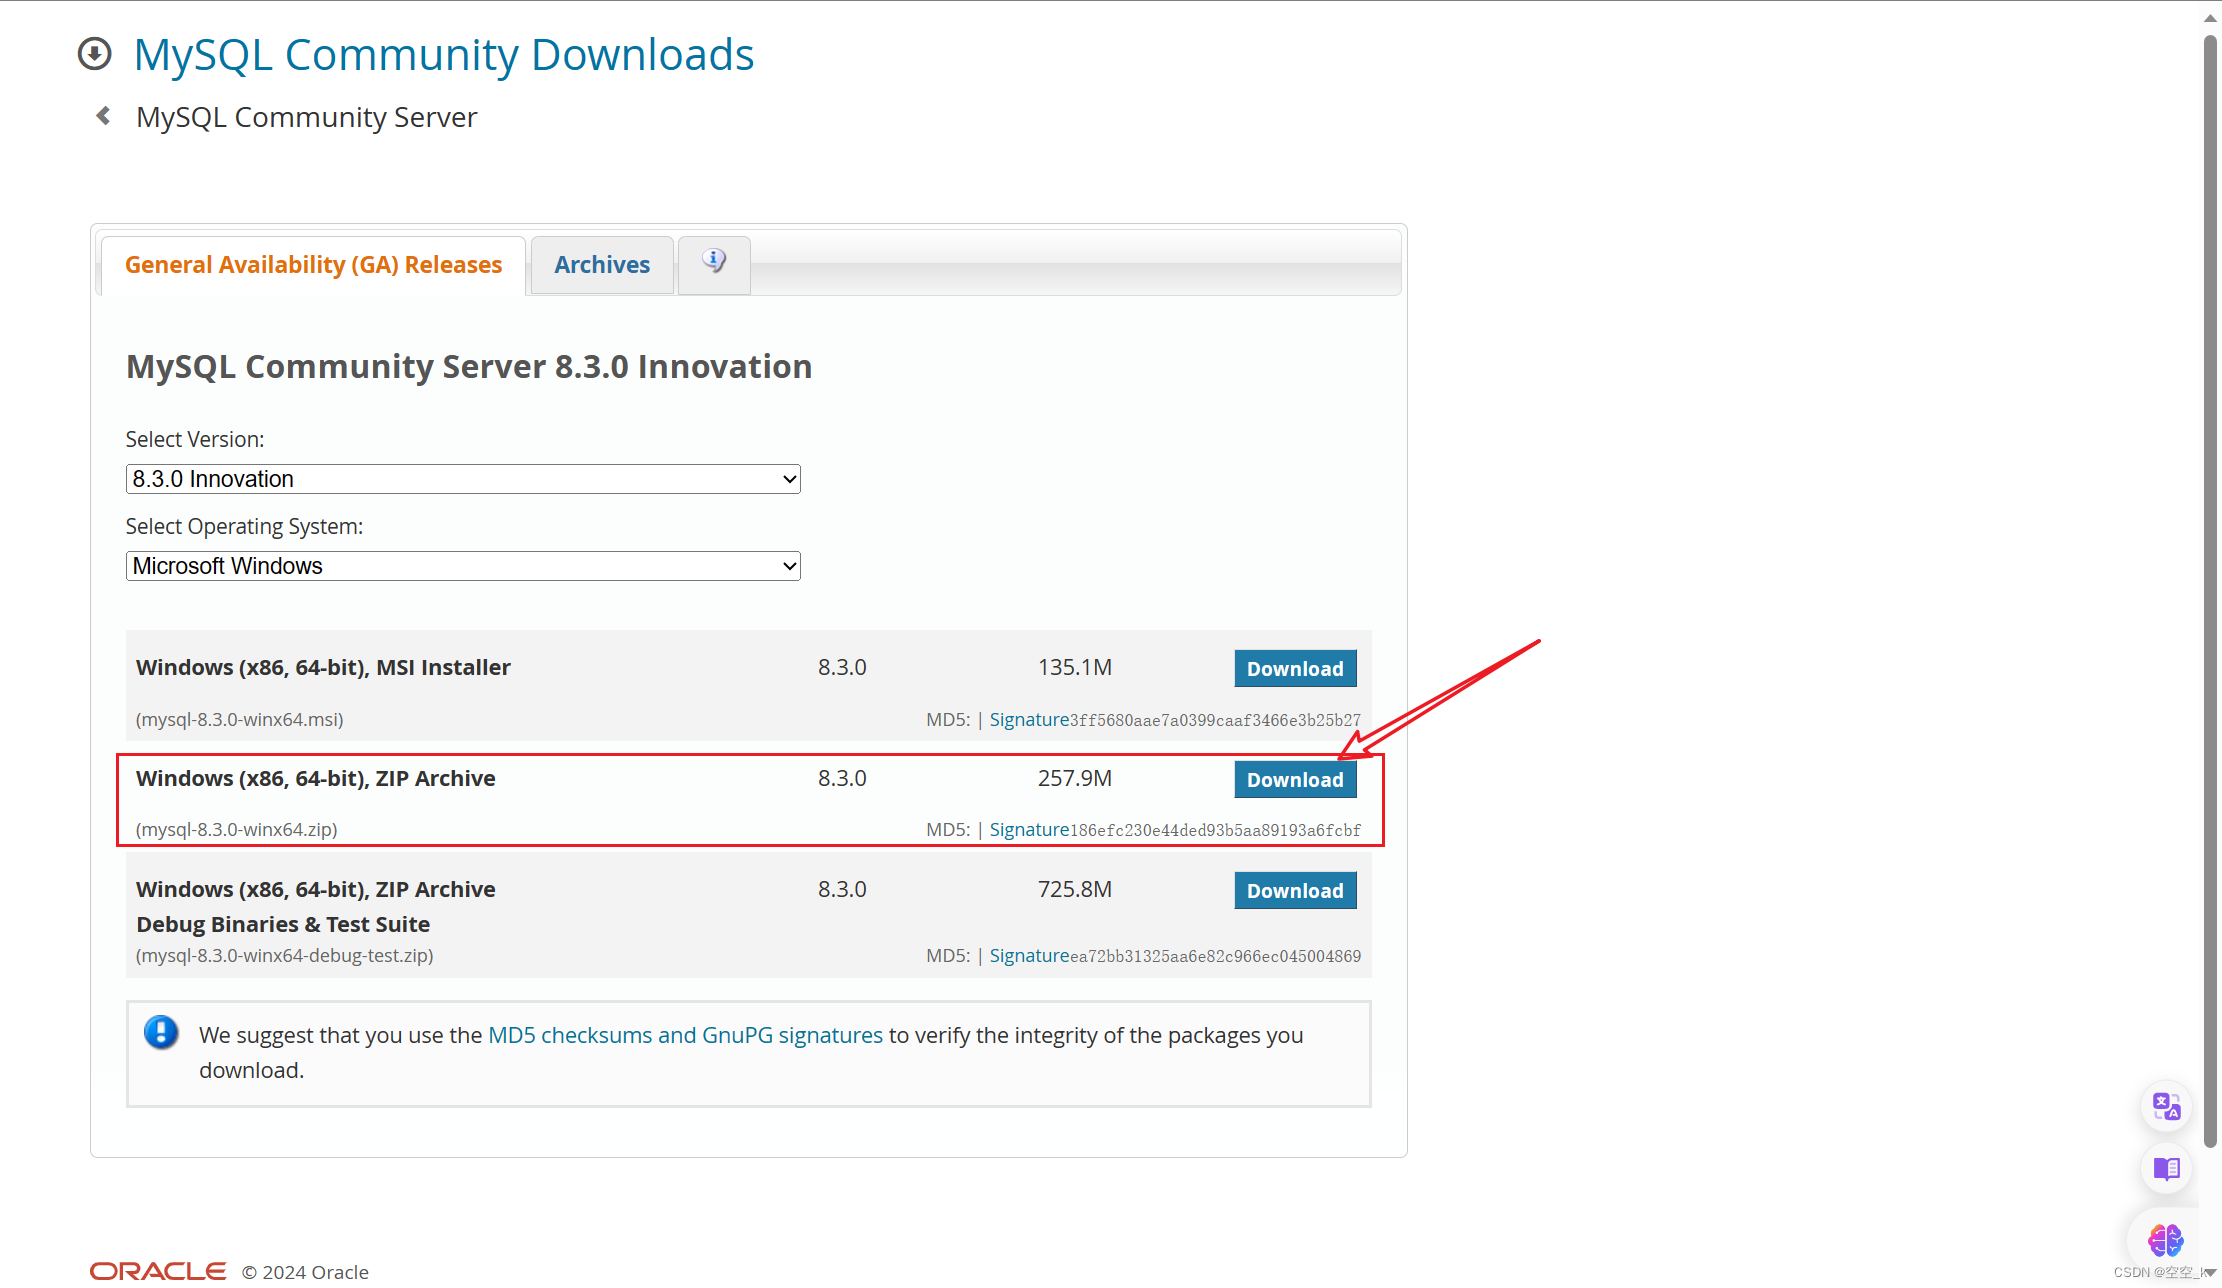Click 'MySQL Community Server 8.3.0 Innovation' heading
Image resolution: width=2222 pixels, height=1288 pixels.
click(x=469, y=367)
